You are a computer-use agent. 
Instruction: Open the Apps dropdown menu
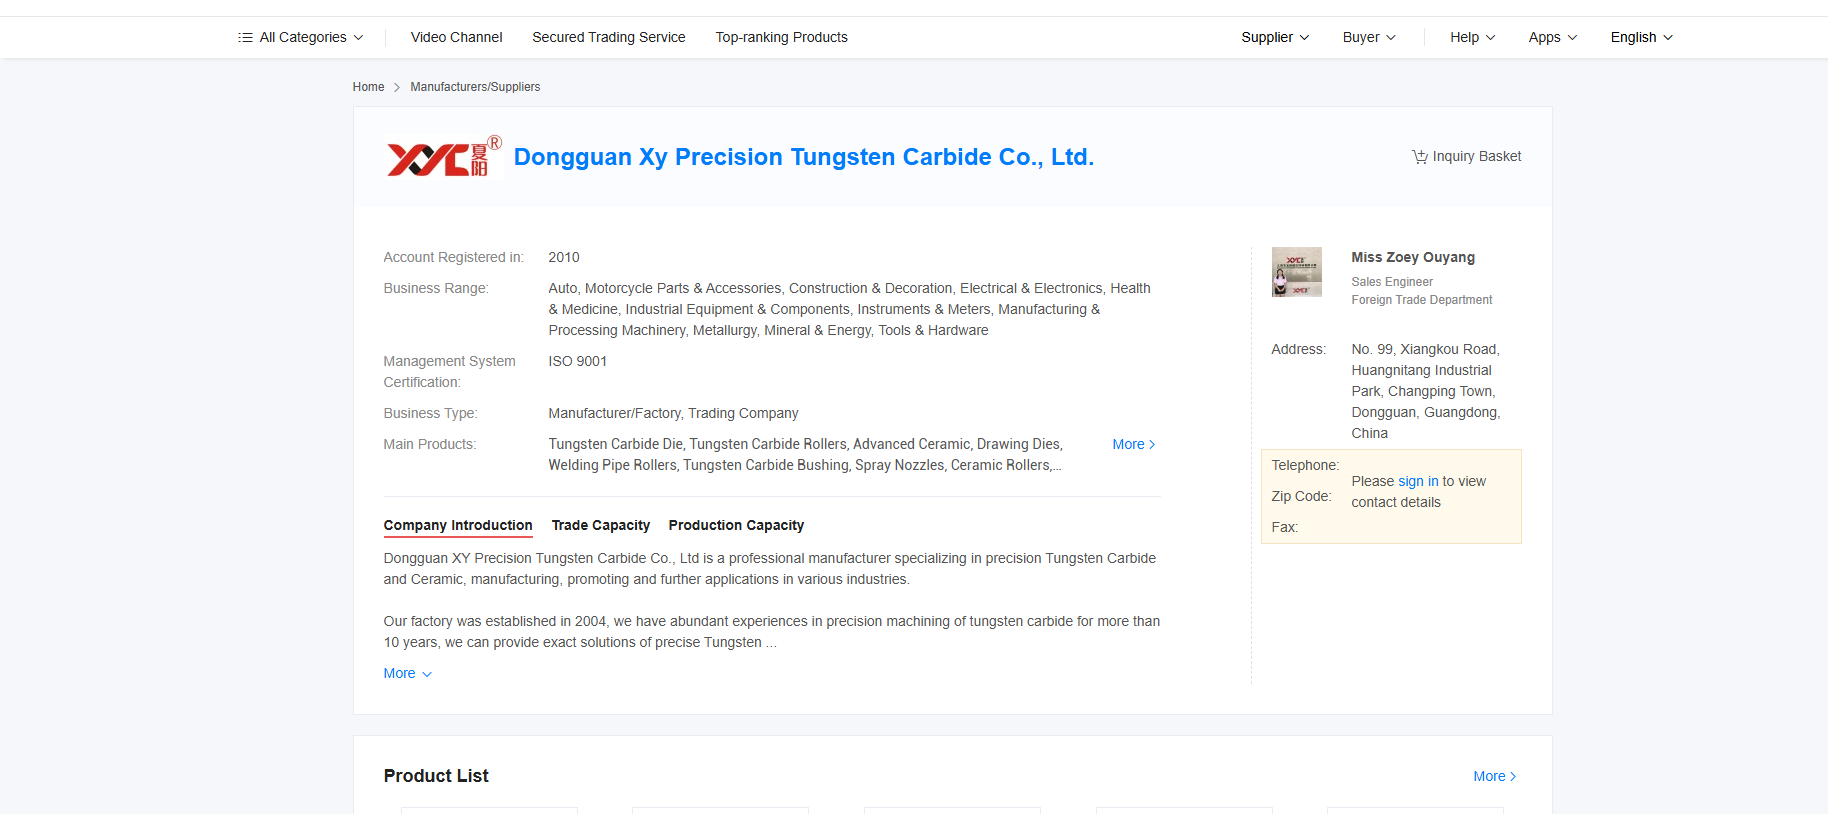tap(1552, 38)
